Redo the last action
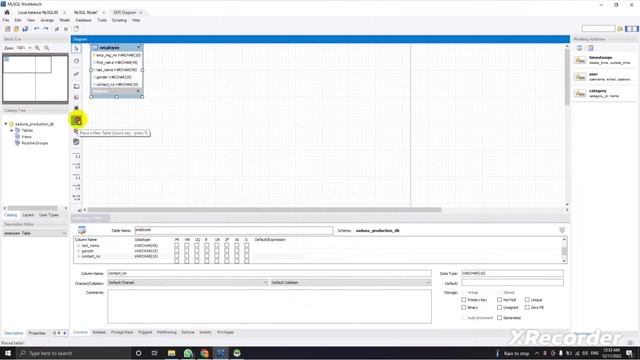Image resolution: width=640 pixels, height=360 pixels. (x=46, y=29)
